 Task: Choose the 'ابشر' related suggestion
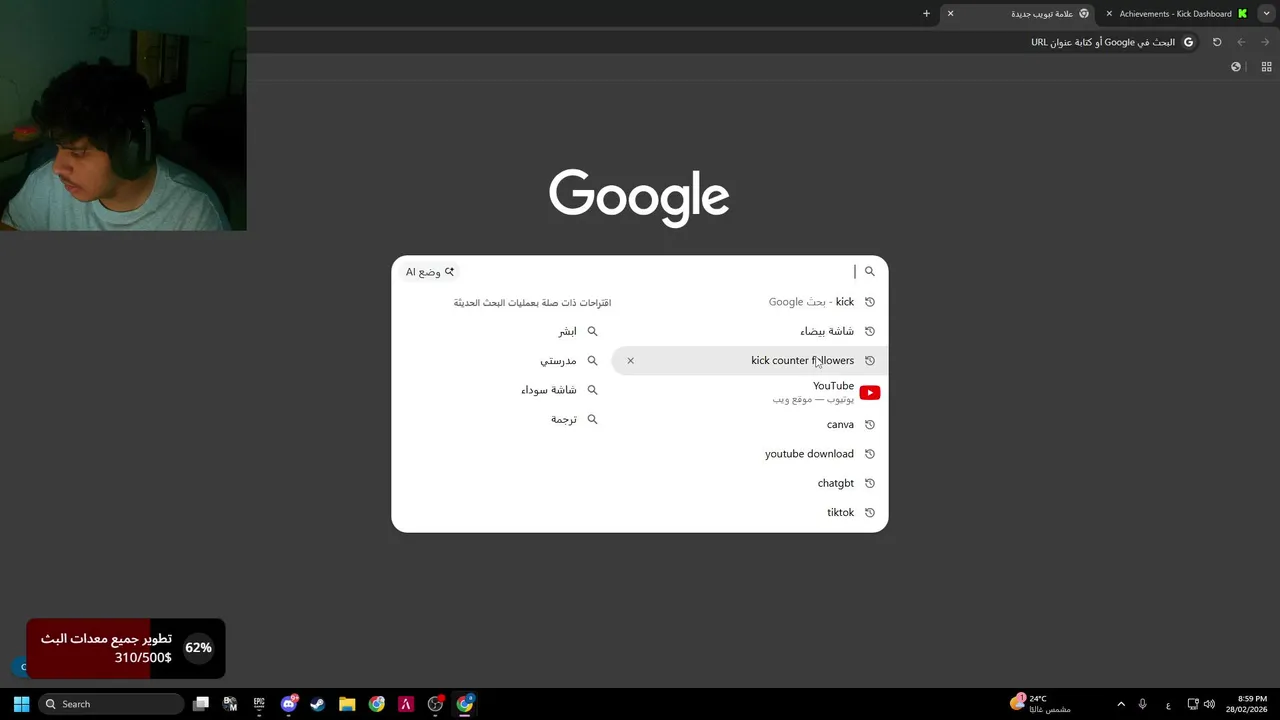pos(567,331)
